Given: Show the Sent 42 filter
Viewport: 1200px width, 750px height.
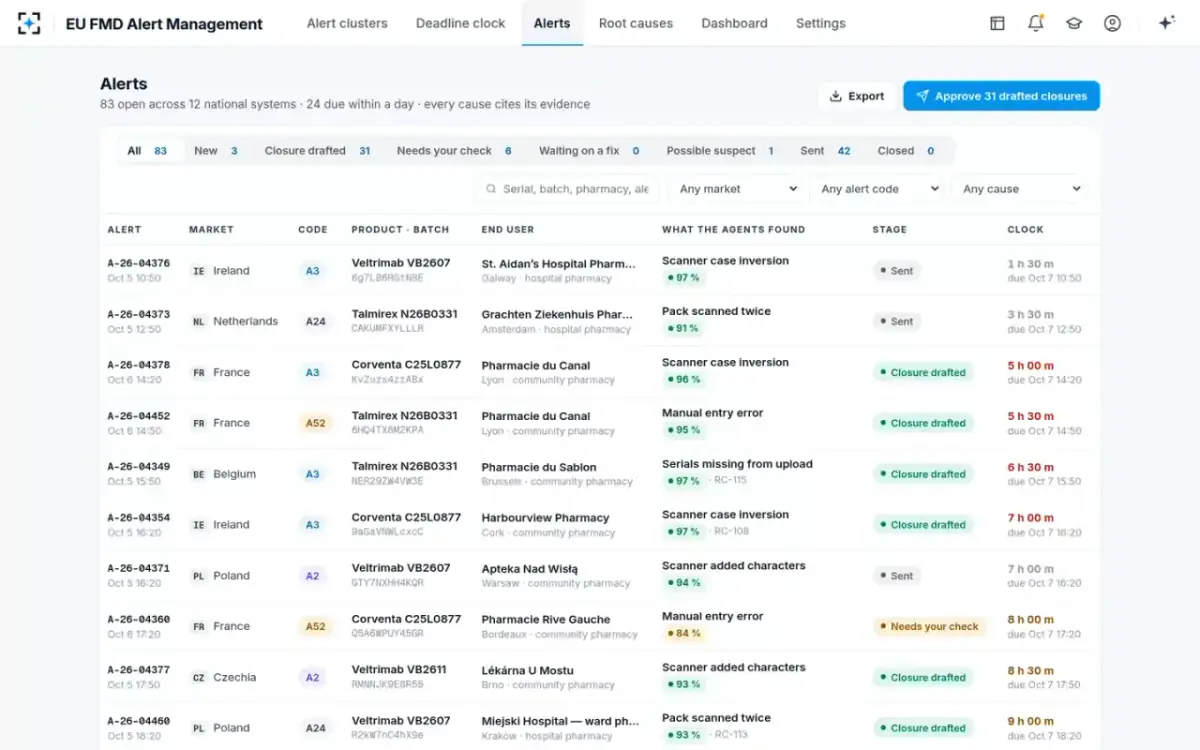Looking at the screenshot, I should pos(826,151).
